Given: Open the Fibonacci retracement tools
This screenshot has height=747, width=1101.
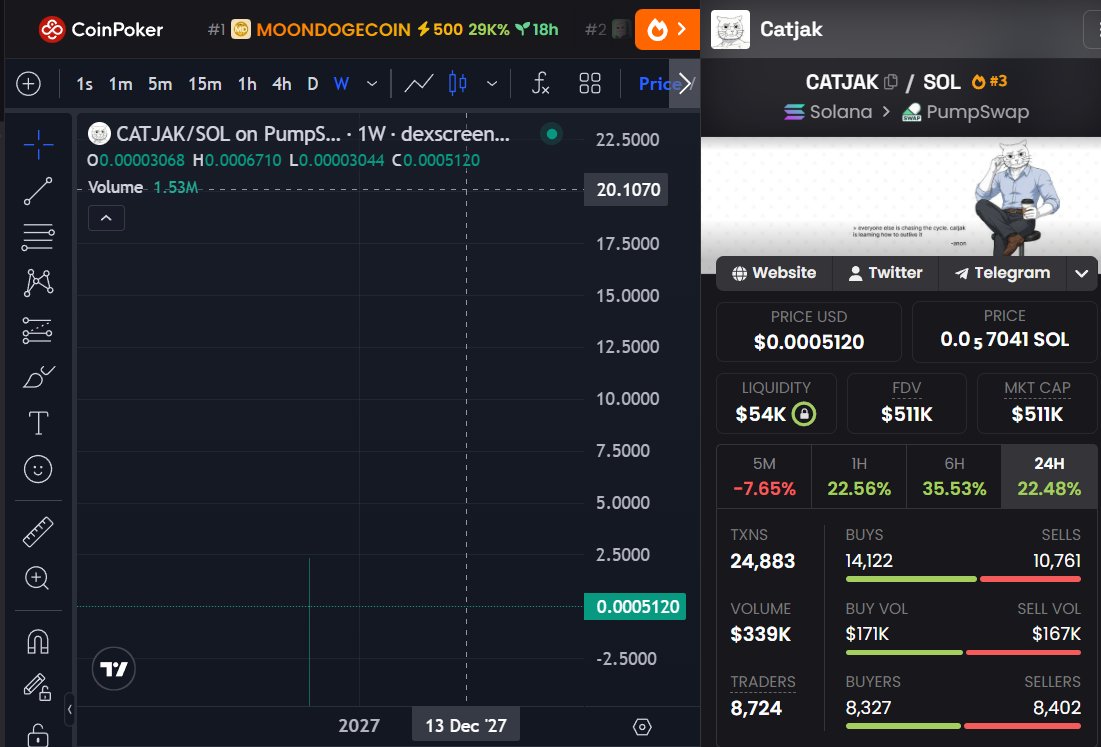Looking at the screenshot, I should [x=38, y=237].
